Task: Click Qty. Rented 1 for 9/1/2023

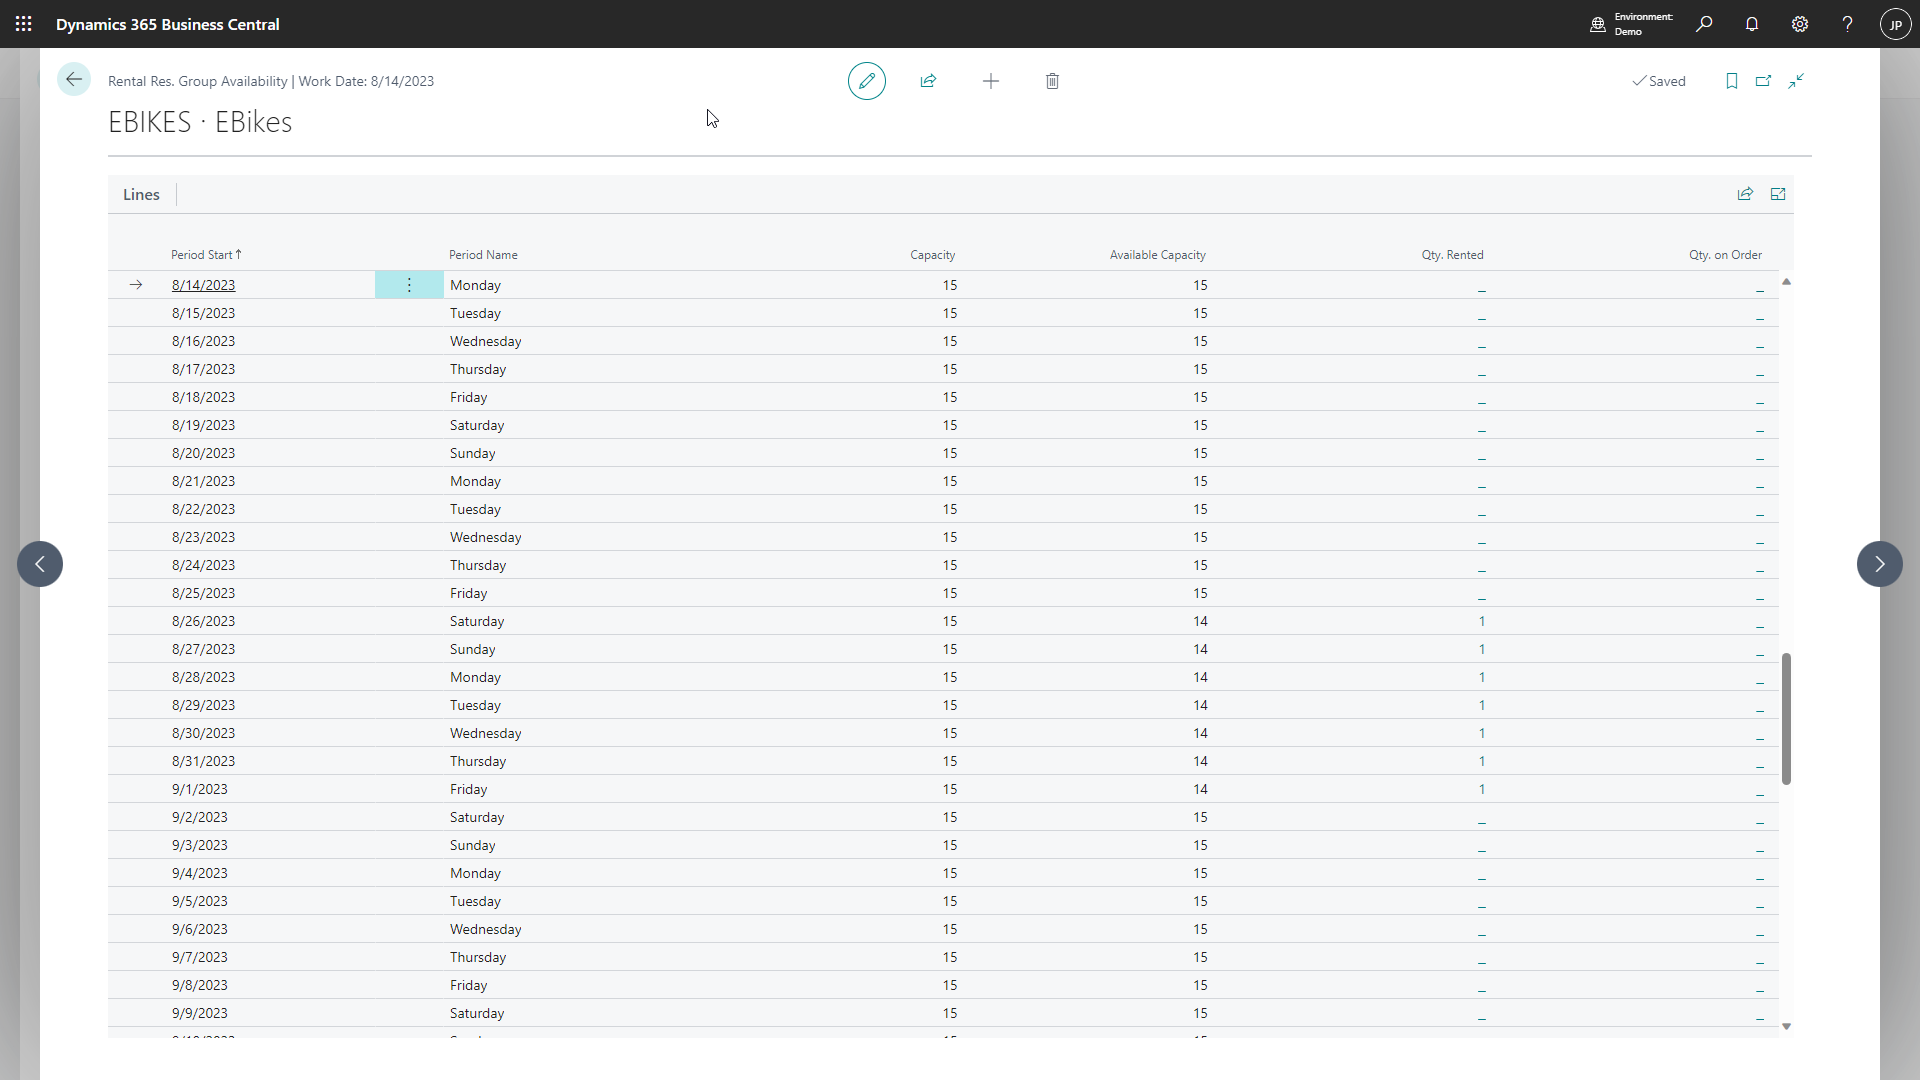Action: click(1482, 789)
